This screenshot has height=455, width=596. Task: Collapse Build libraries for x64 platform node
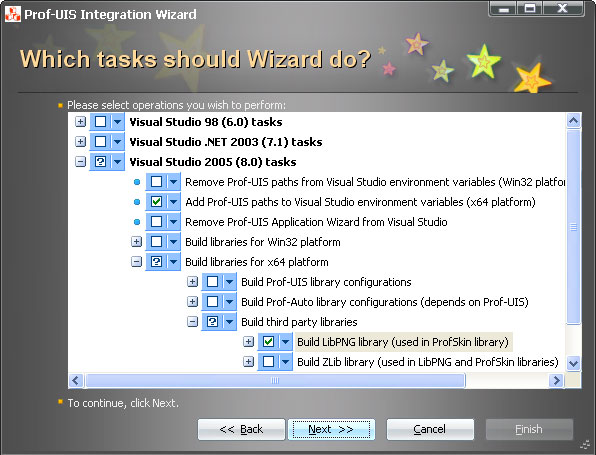pos(136,262)
